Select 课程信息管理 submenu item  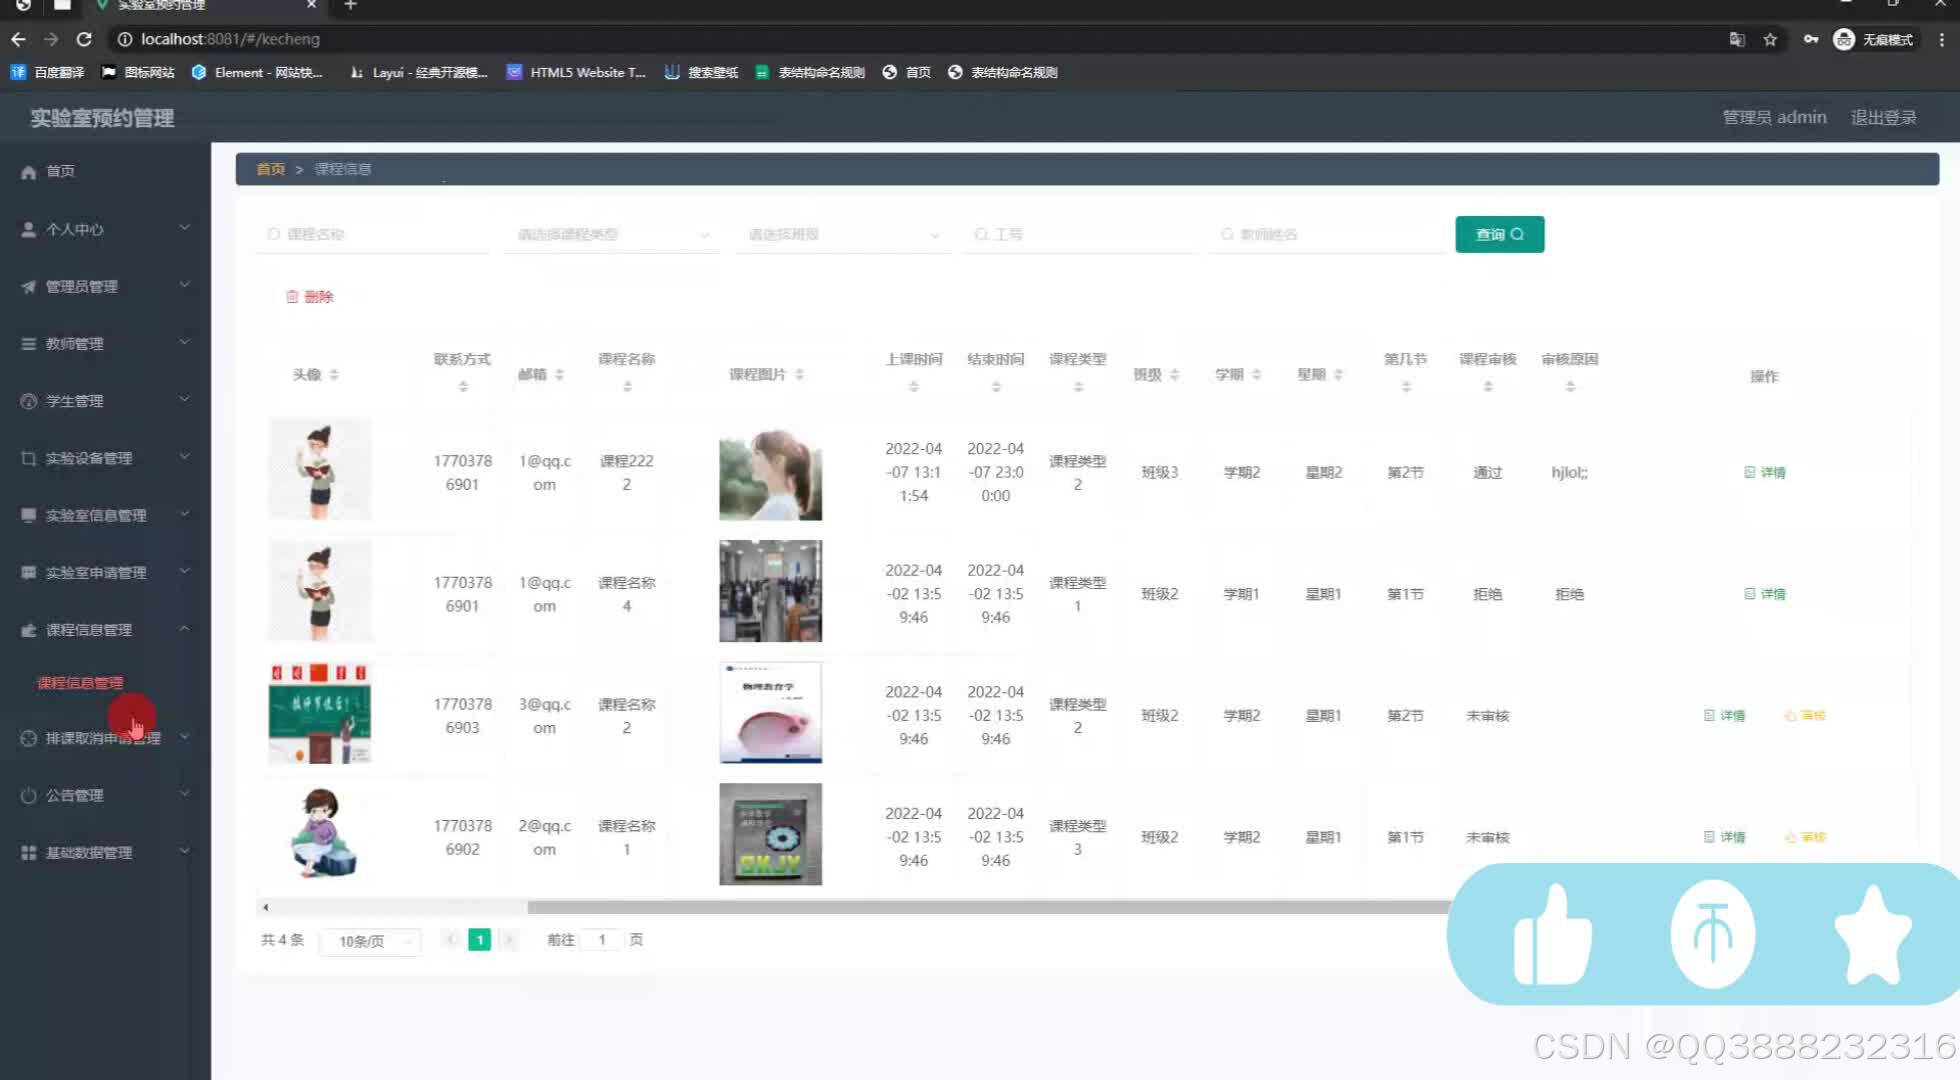pos(80,683)
